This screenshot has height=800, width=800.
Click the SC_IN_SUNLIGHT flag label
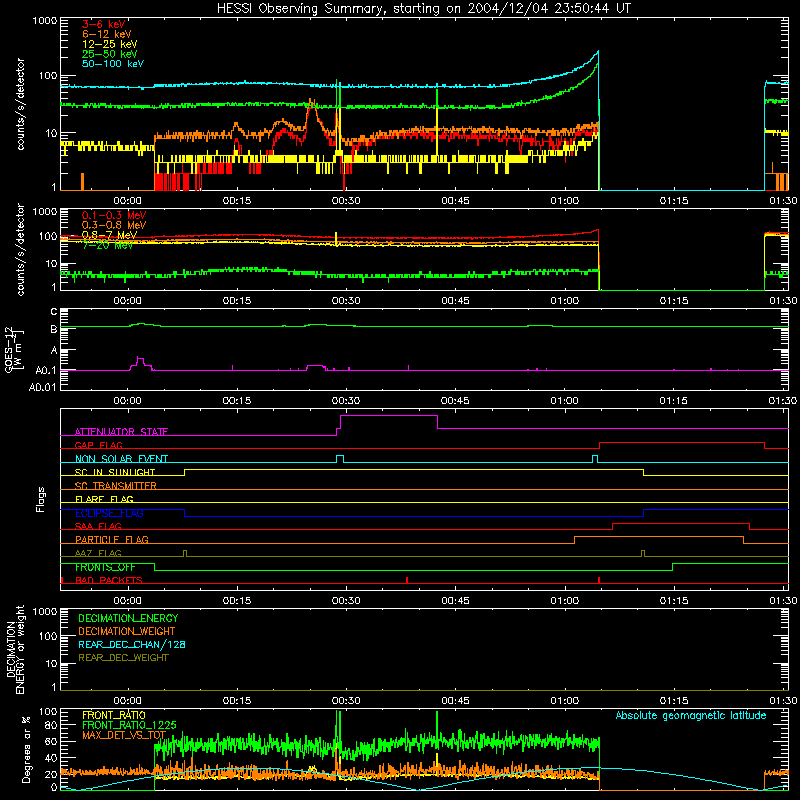[115, 472]
